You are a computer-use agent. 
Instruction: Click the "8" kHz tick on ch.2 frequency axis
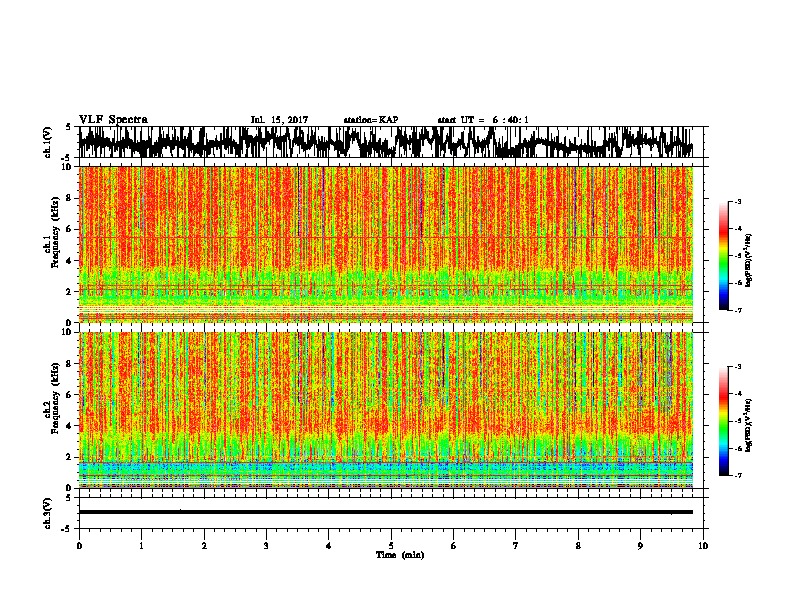[x=69, y=364]
